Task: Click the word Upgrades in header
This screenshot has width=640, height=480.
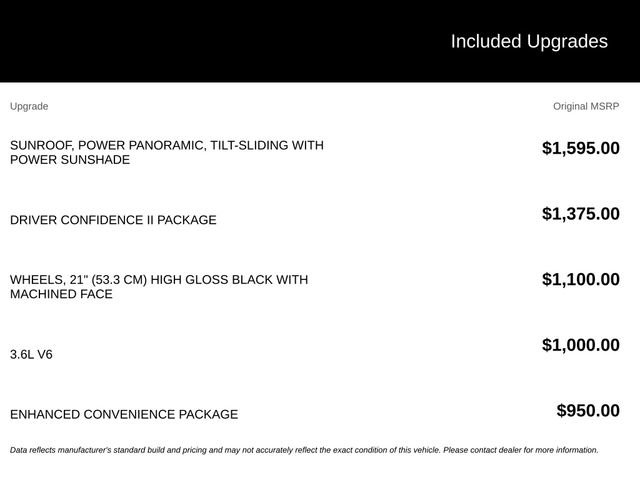Action: pos(567,42)
